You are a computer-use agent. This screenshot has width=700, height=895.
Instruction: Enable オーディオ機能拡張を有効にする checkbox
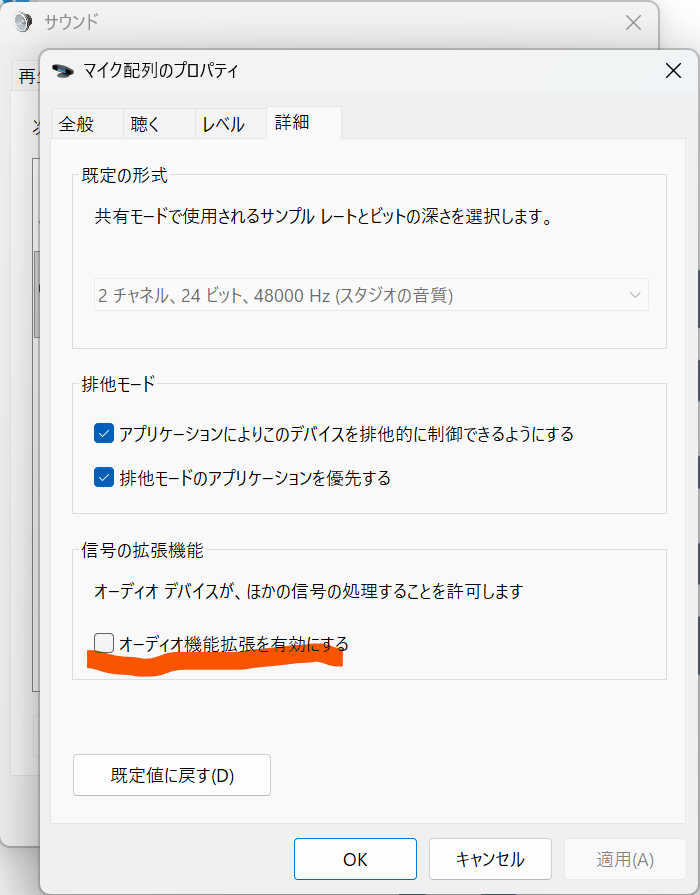coord(104,643)
